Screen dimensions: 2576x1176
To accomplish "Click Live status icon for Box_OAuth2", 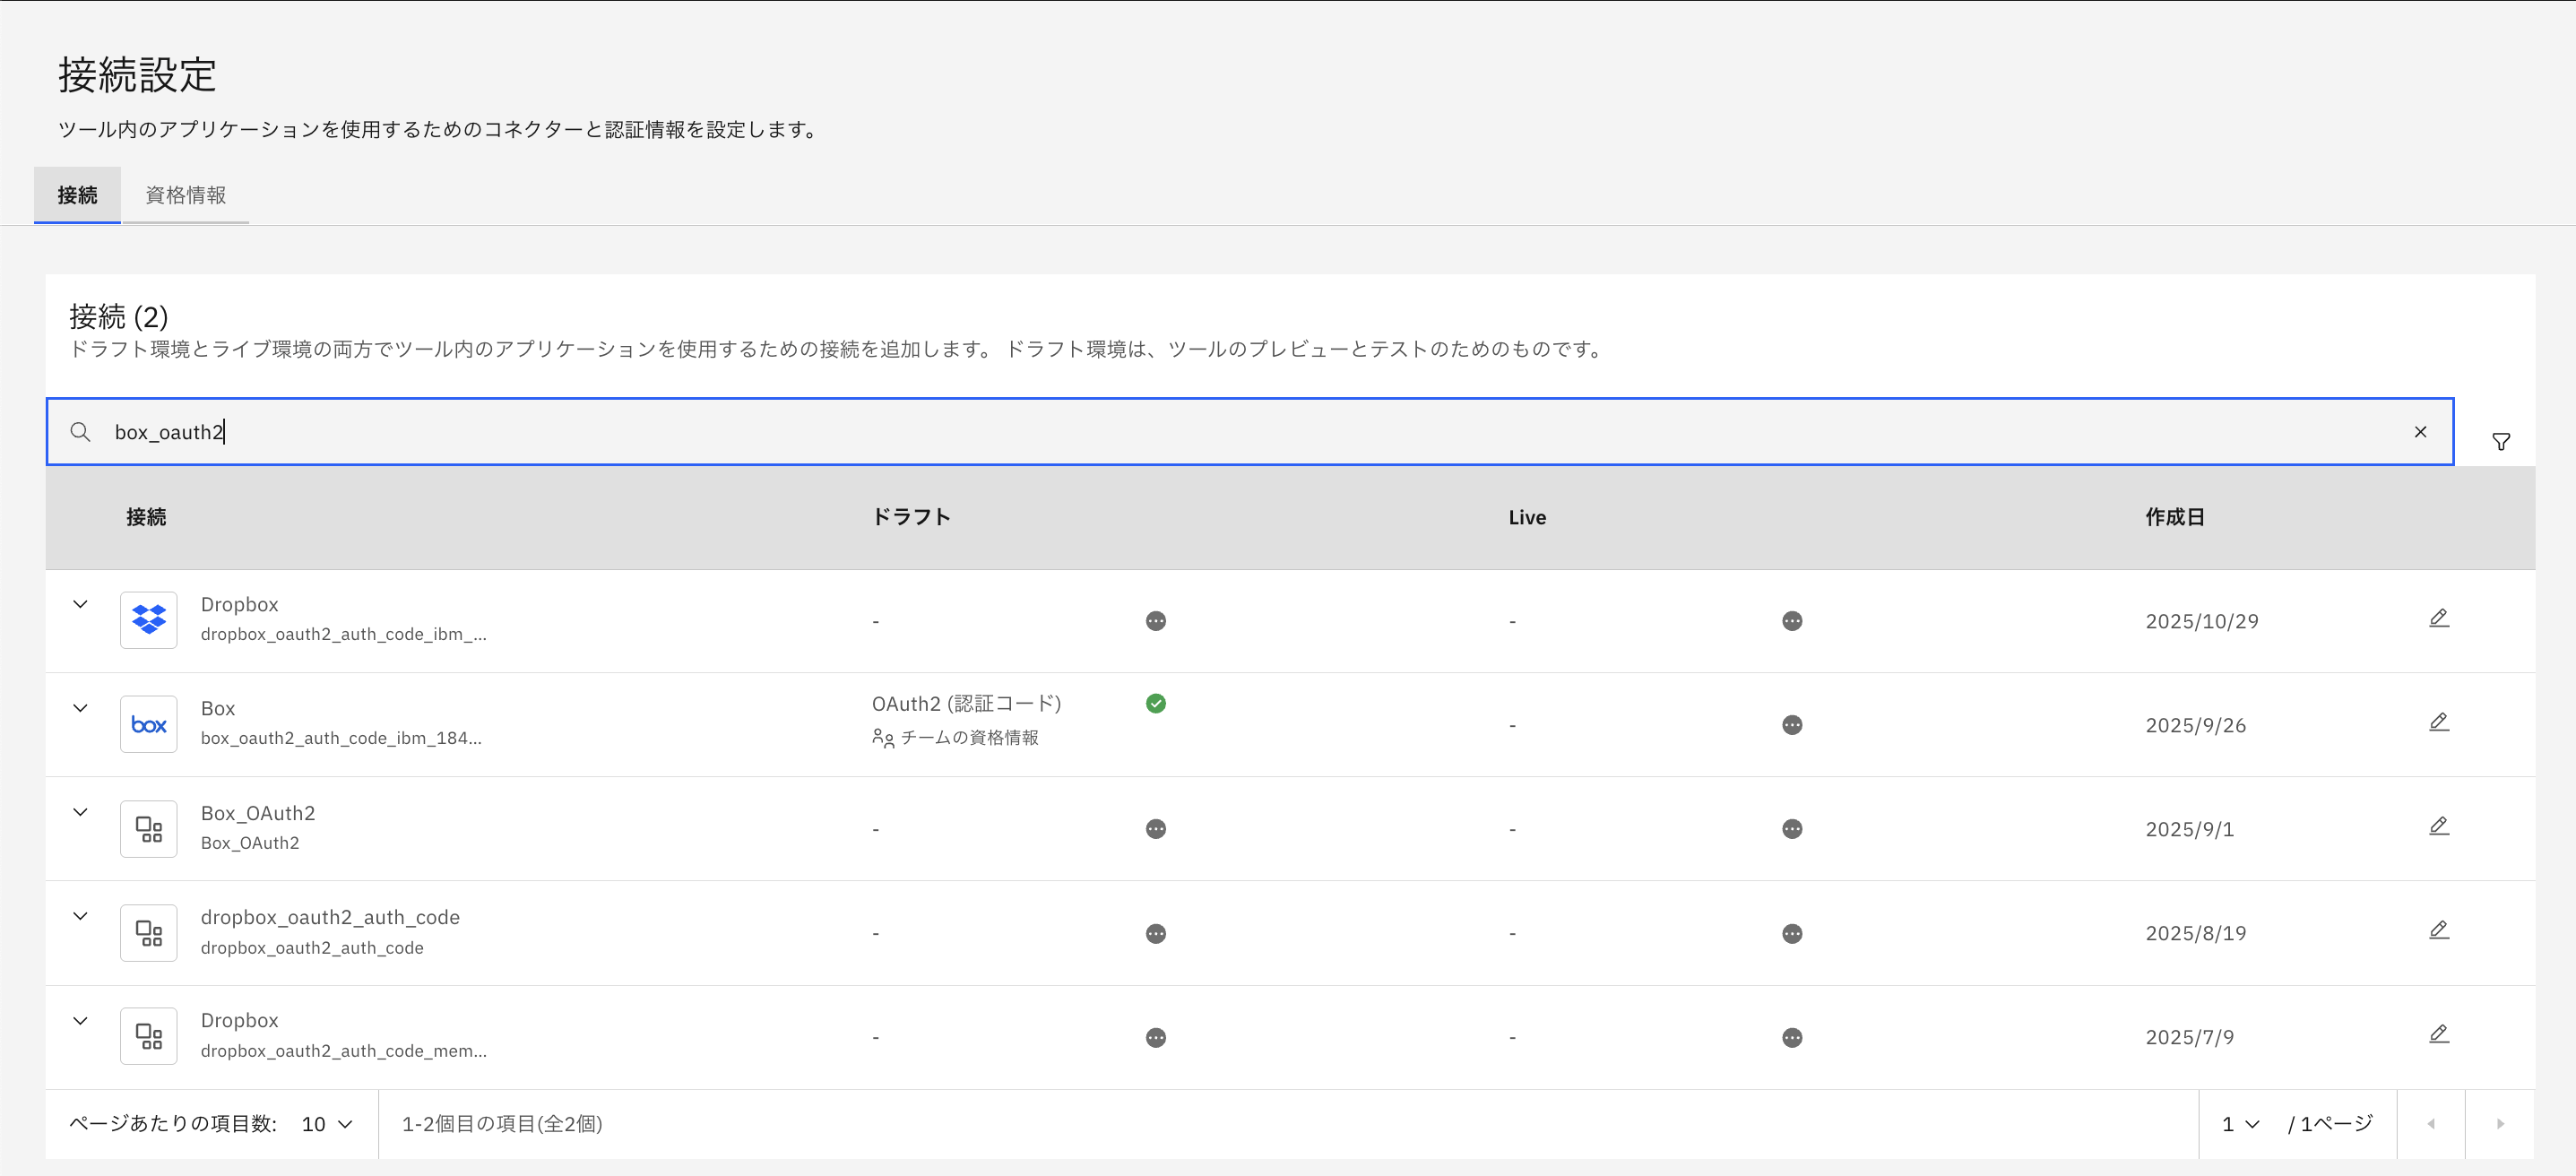I will (1791, 829).
